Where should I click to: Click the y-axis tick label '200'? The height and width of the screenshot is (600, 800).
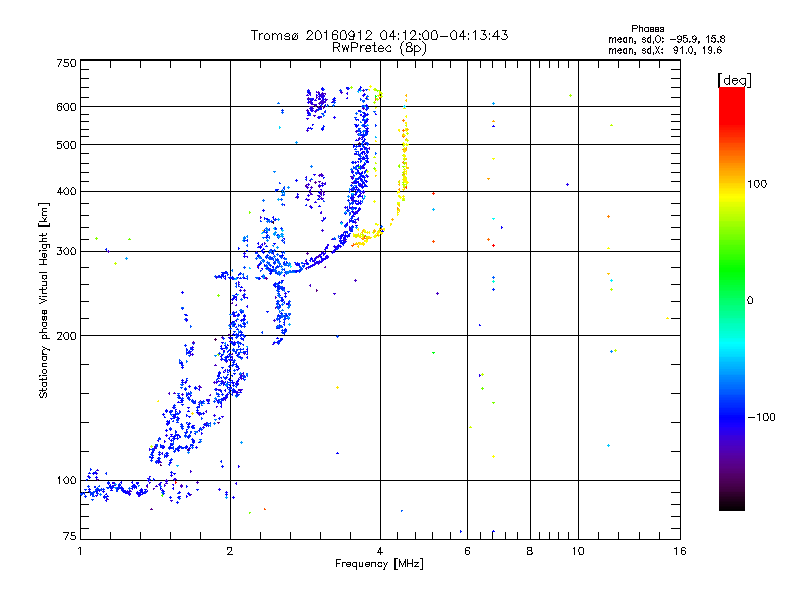(66, 336)
